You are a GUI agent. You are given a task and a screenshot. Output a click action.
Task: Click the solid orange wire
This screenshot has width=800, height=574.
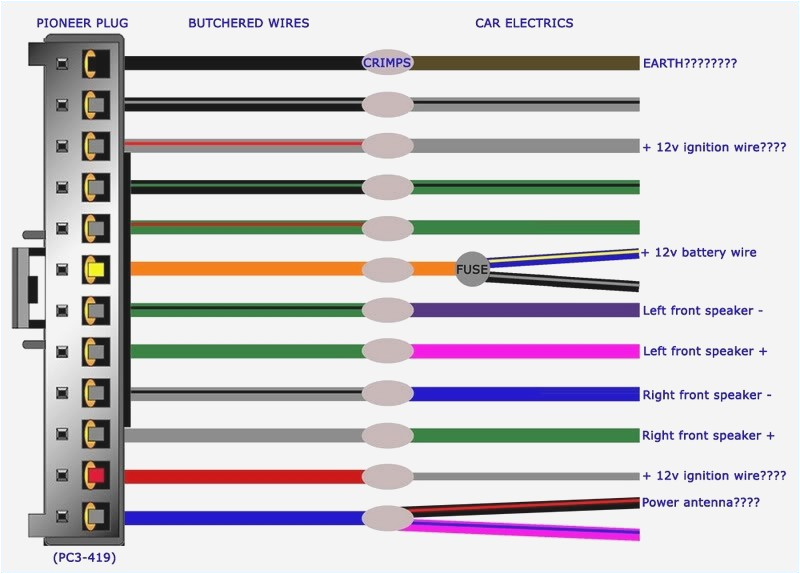click(247, 269)
